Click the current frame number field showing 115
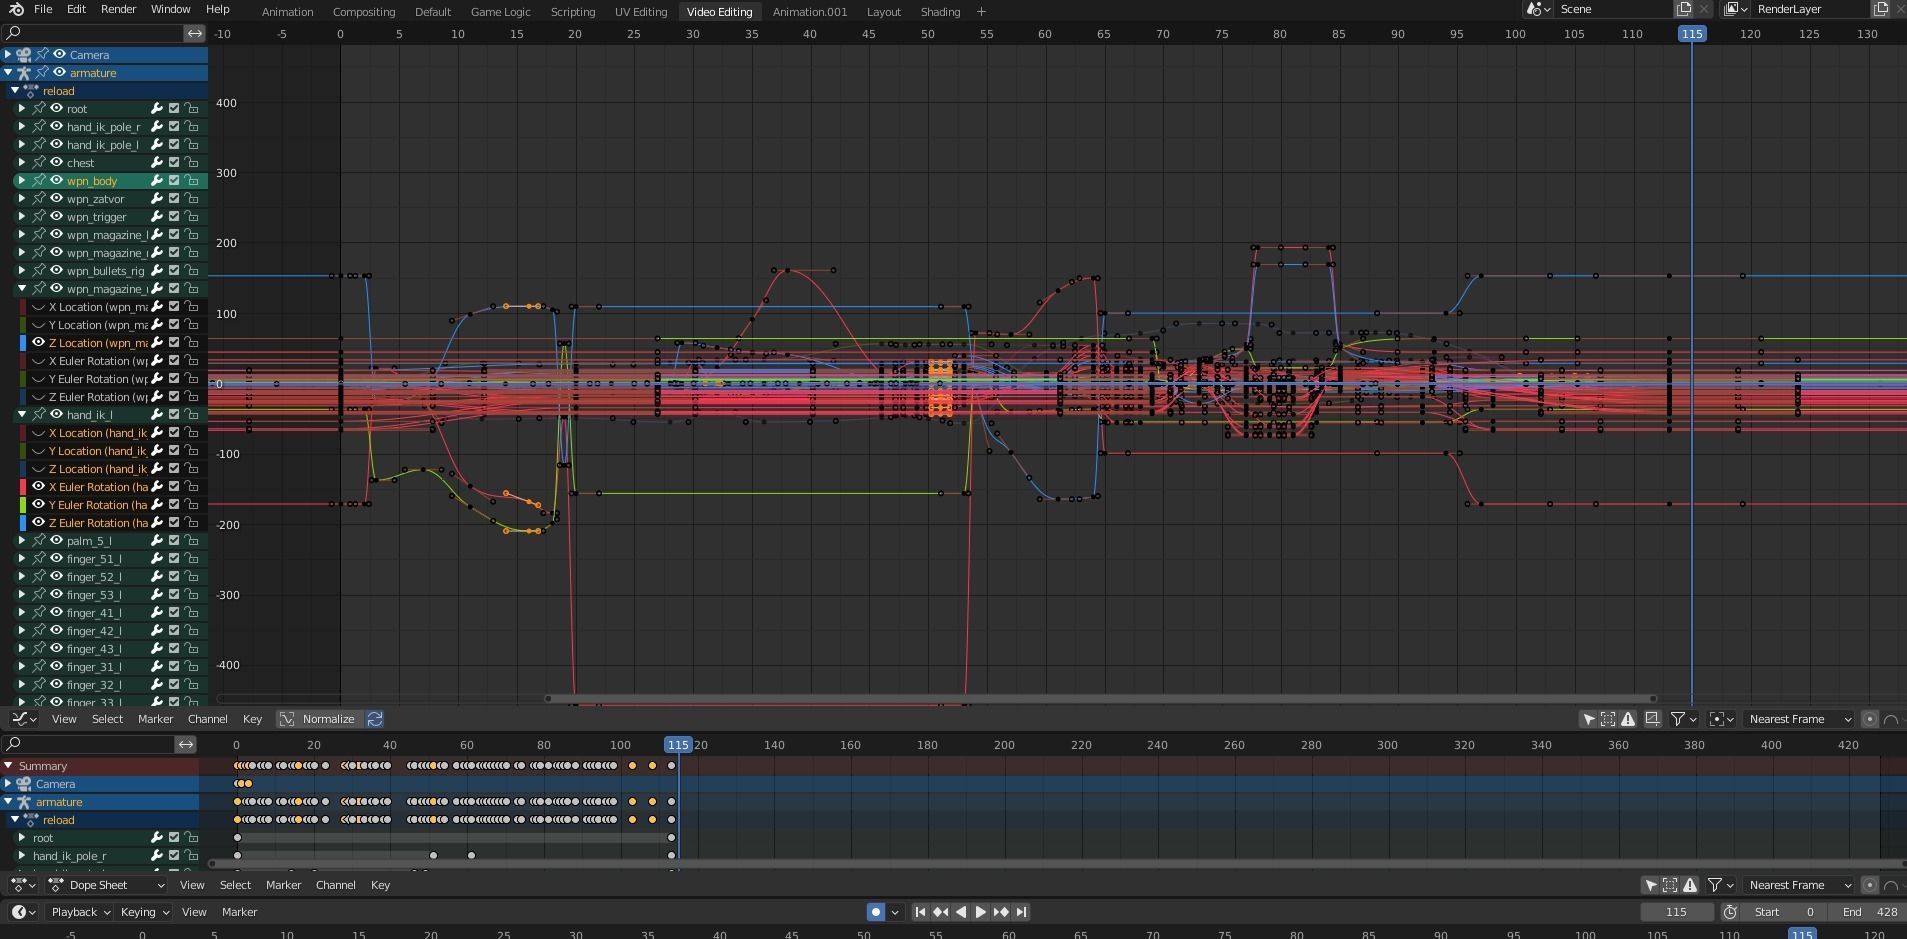The image size is (1907, 939). click(1677, 912)
